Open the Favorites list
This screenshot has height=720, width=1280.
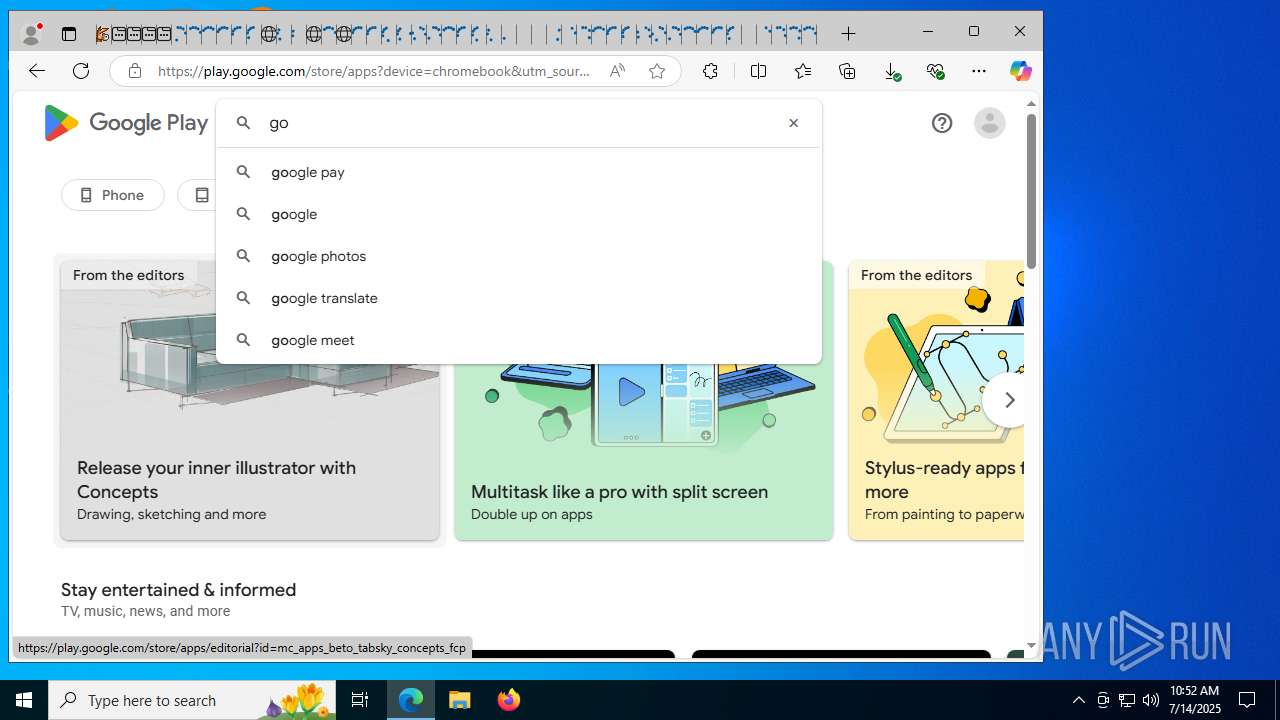(803, 71)
